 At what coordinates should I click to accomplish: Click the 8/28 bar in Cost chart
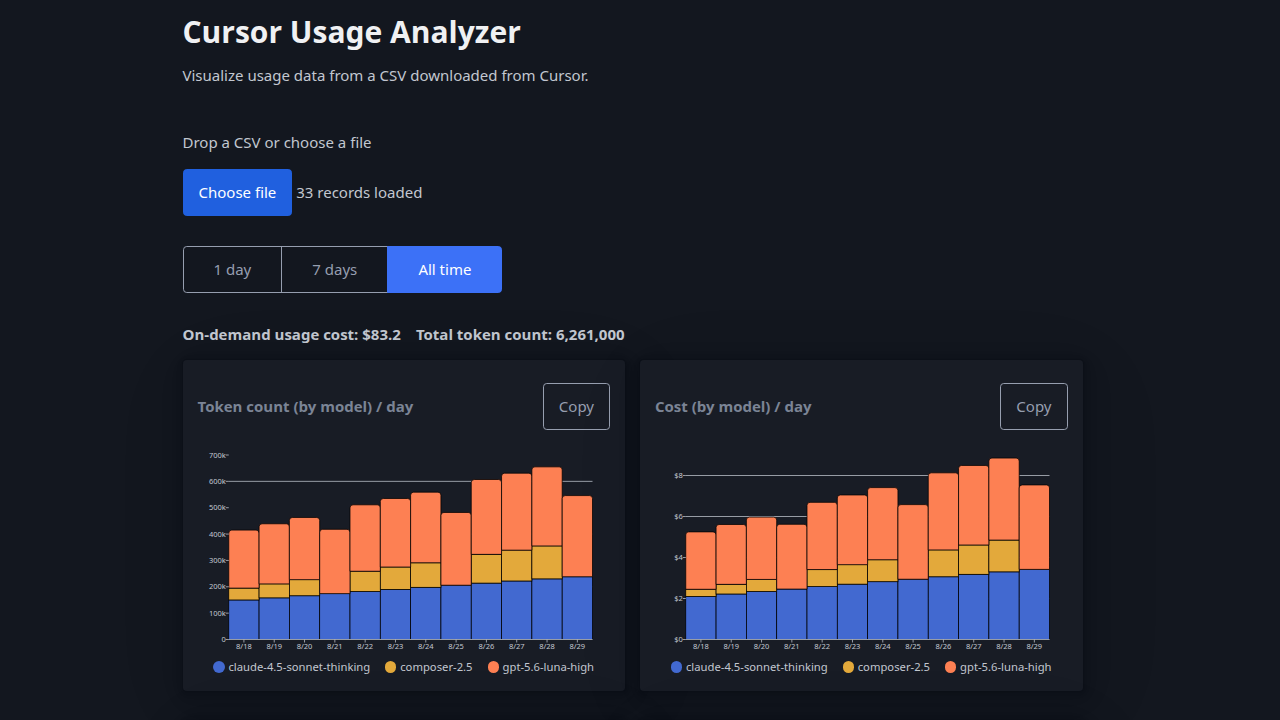pyautogui.click(x=1004, y=549)
